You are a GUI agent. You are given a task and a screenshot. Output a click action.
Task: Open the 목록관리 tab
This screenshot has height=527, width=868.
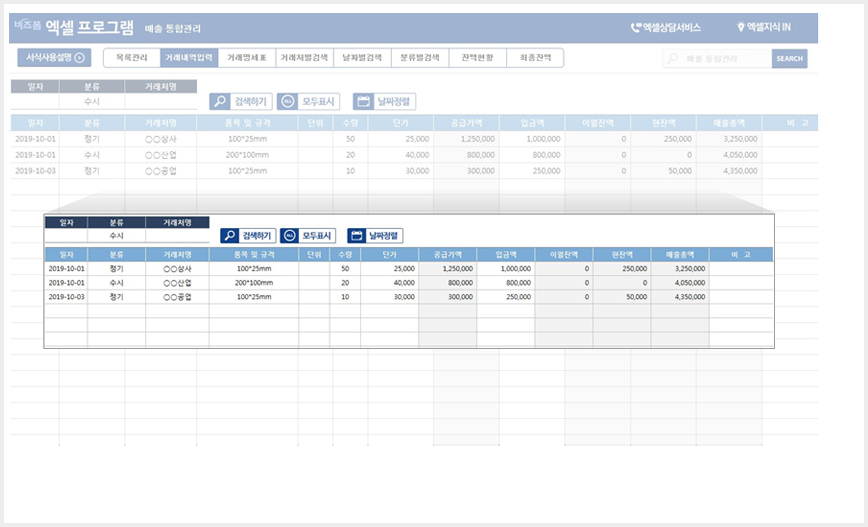pos(132,58)
